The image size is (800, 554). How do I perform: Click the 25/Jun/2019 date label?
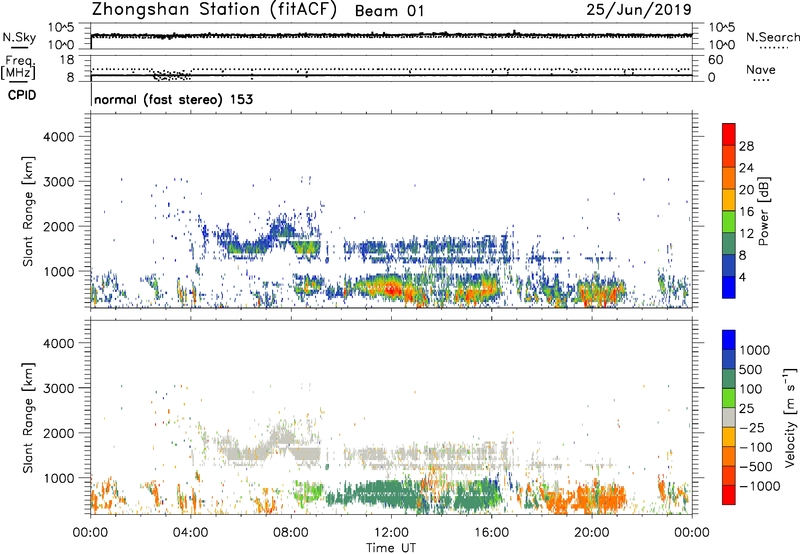point(639,10)
